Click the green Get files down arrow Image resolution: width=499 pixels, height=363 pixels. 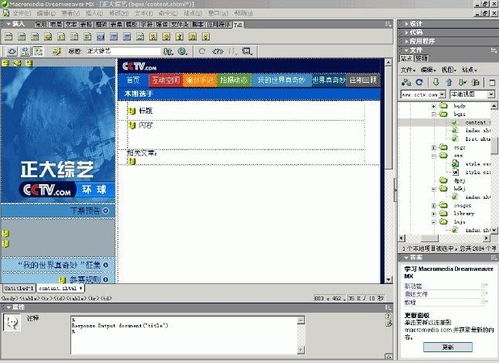tap(436, 82)
